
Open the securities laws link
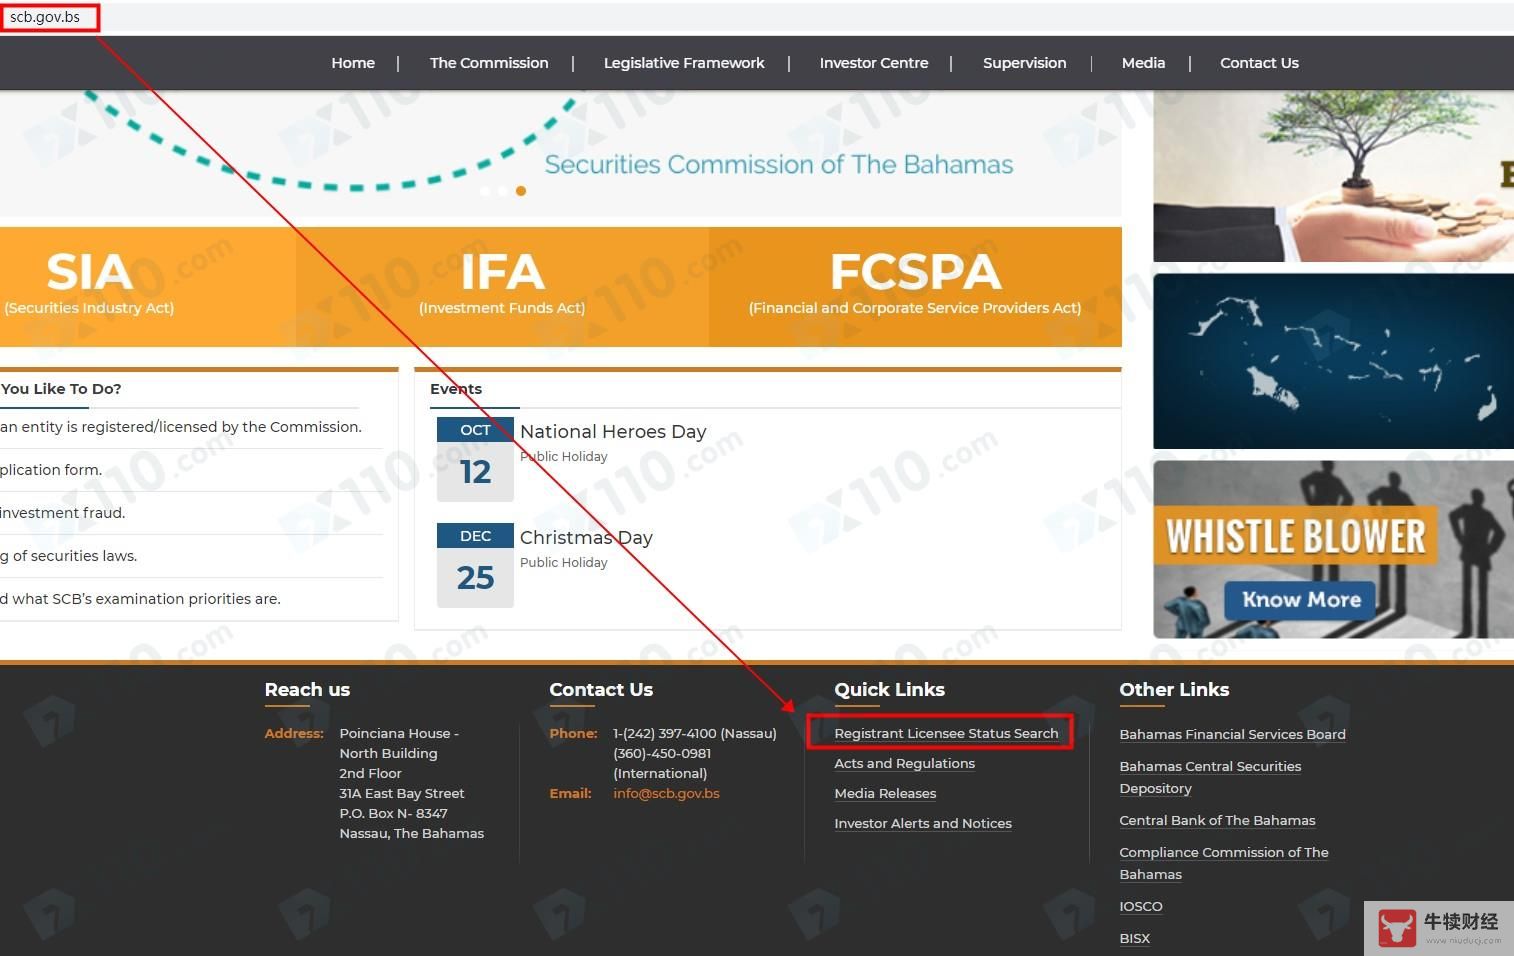tap(69, 556)
